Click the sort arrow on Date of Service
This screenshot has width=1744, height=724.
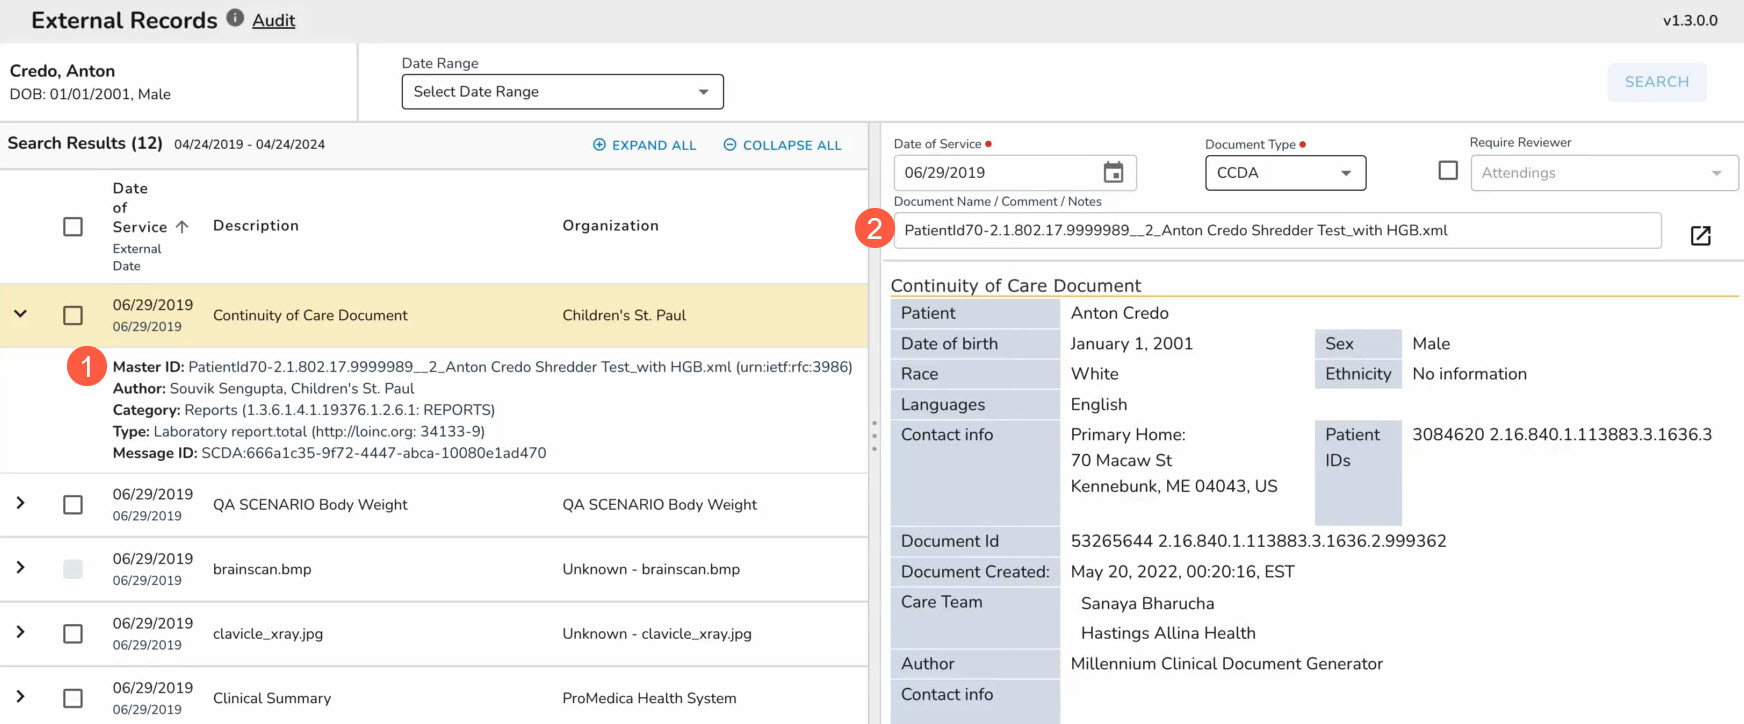click(x=182, y=227)
